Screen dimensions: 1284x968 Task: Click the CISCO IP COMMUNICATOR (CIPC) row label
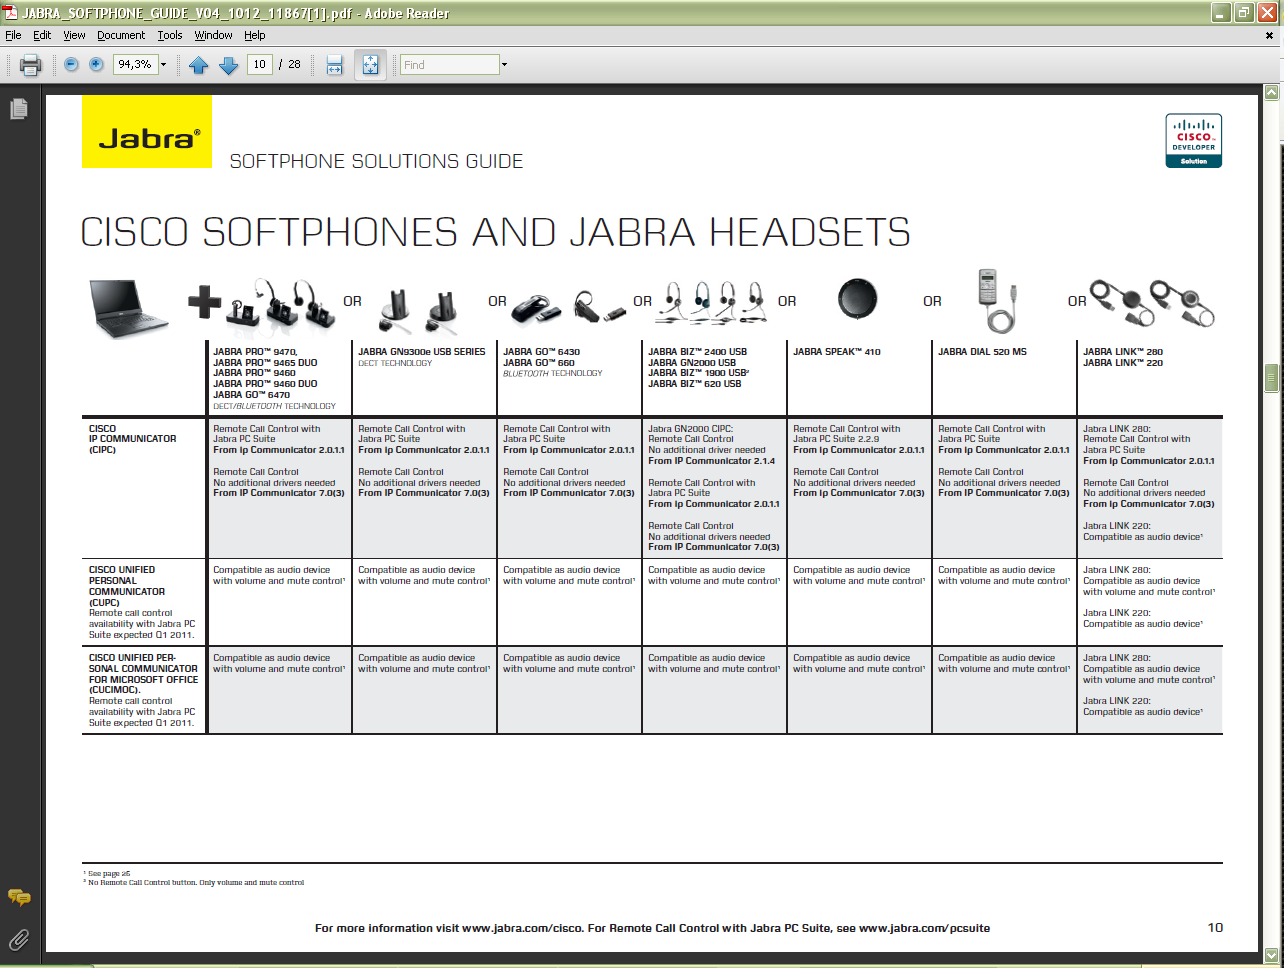(132, 439)
